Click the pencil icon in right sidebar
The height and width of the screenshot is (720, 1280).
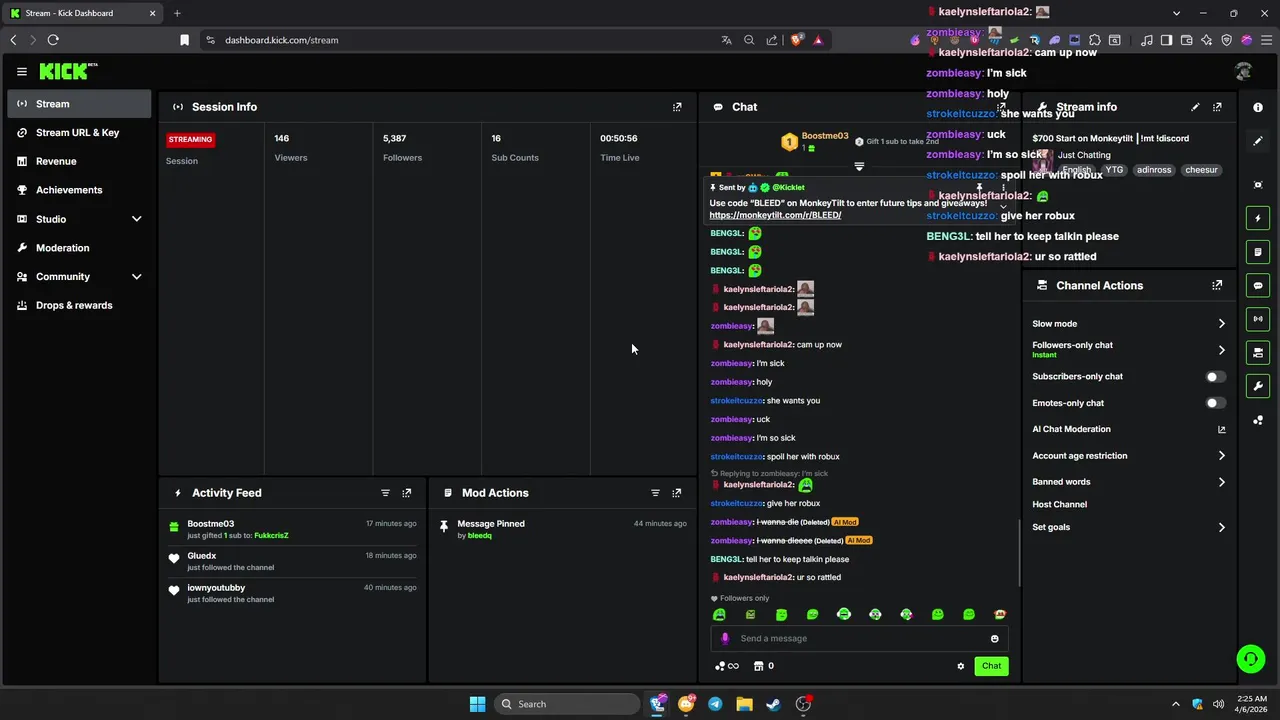coord(1258,142)
